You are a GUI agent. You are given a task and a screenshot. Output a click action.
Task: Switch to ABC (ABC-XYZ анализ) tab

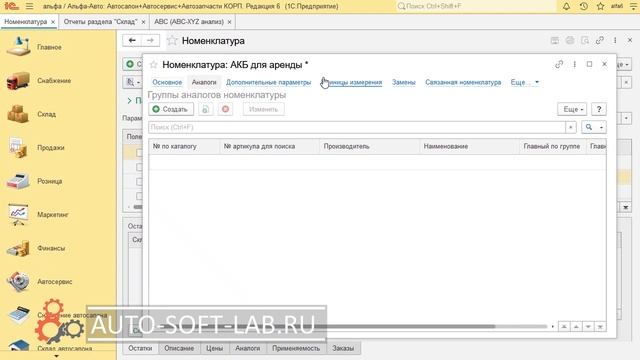[189, 22]
